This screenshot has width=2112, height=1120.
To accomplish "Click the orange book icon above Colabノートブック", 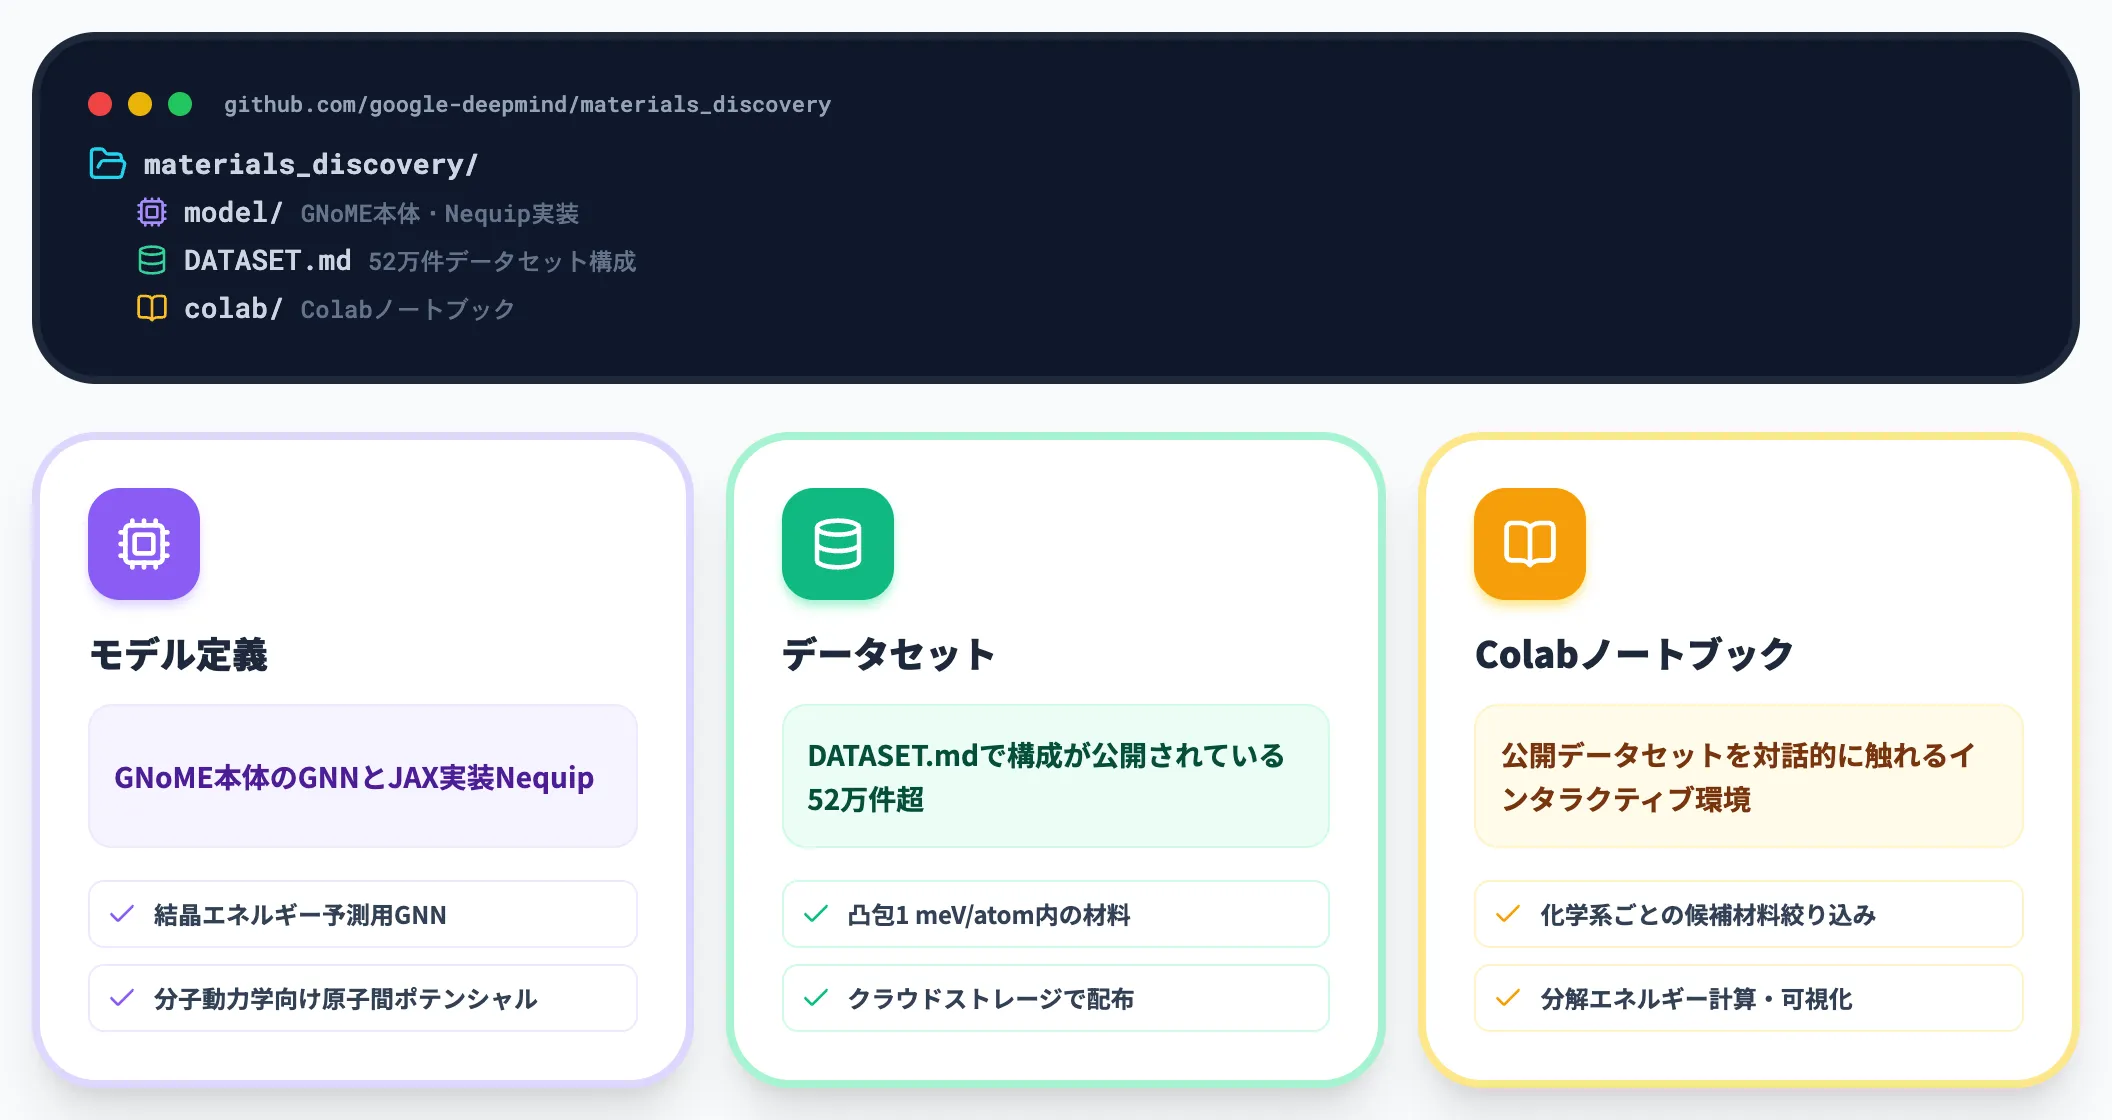I will pos(1530,544).
